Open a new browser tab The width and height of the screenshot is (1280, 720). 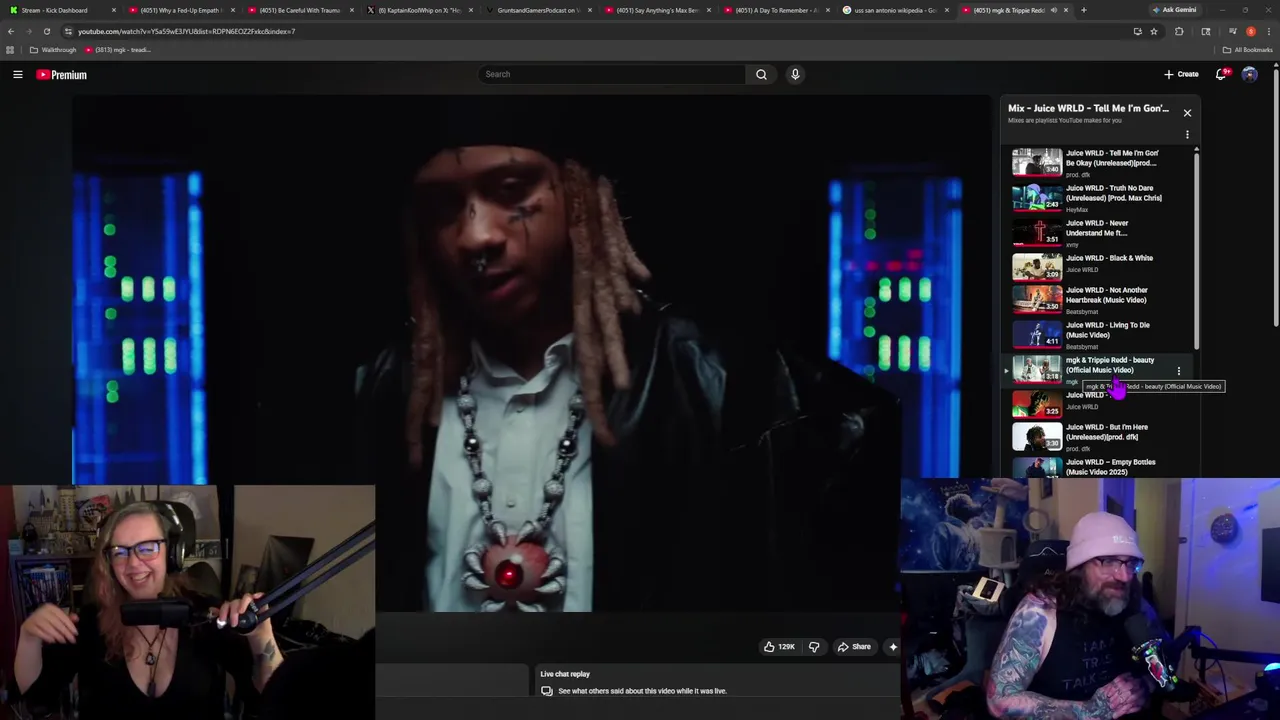click(x=1084, y=10)
